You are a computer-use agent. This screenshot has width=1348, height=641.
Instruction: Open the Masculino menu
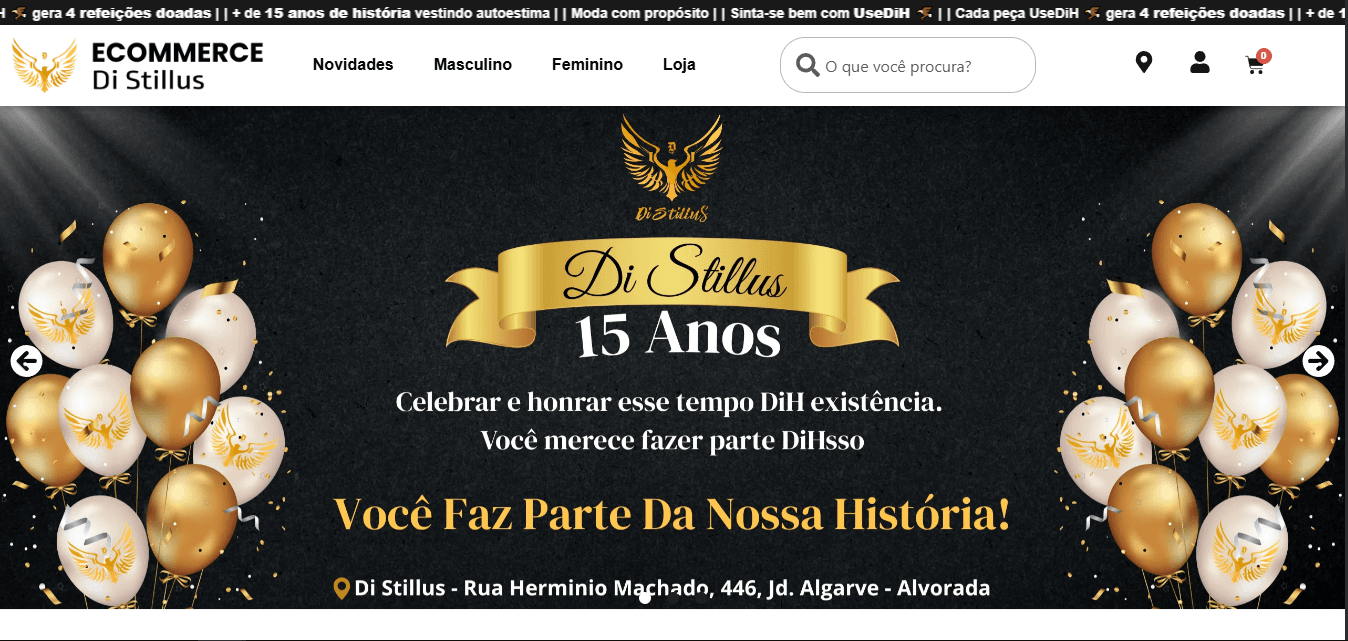tap(473, 65)
